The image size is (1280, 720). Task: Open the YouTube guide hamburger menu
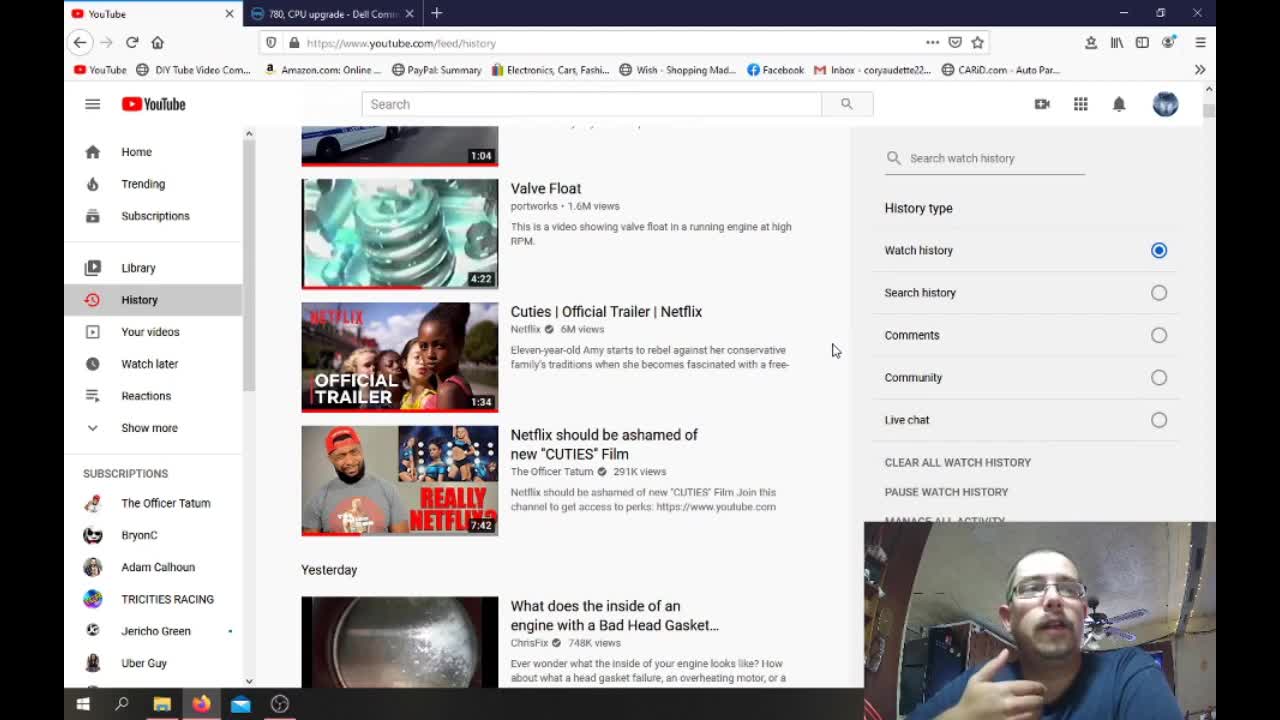92,104
